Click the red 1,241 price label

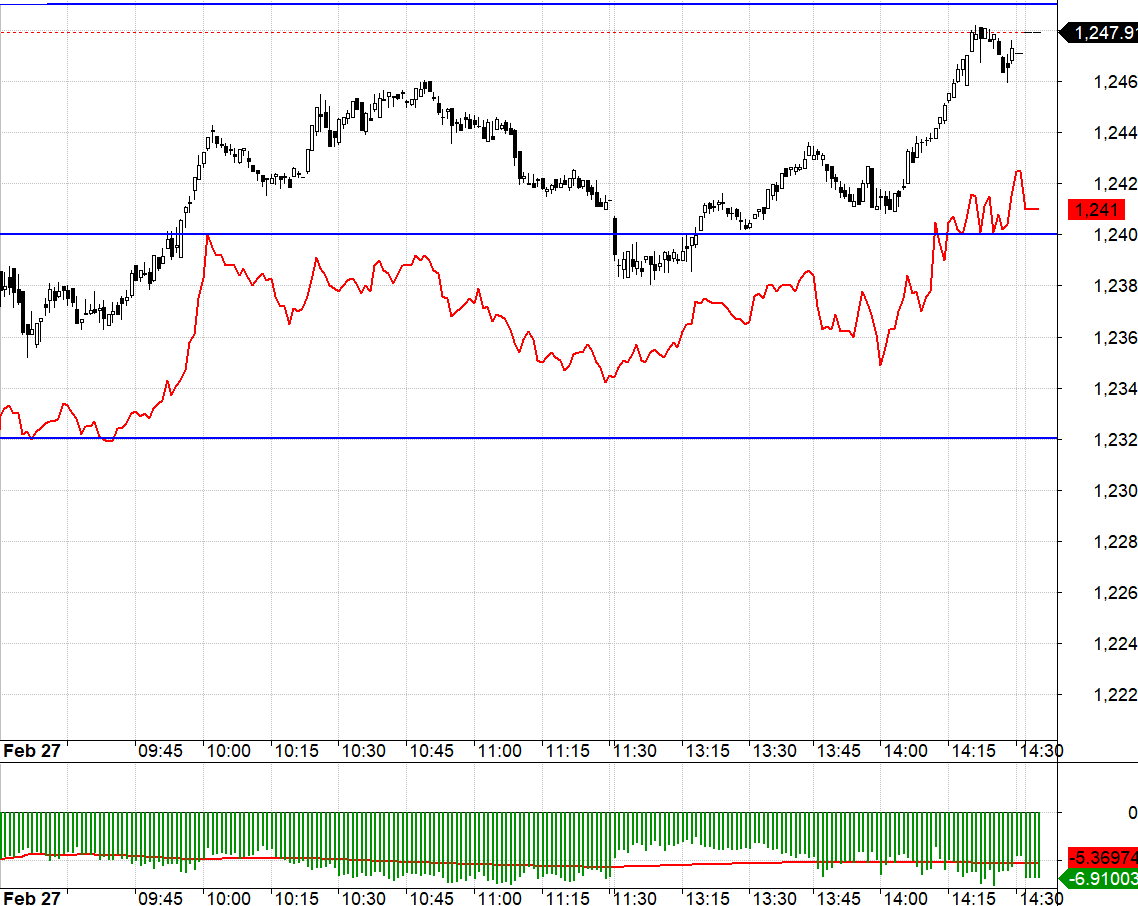(x=1097, y=210)
